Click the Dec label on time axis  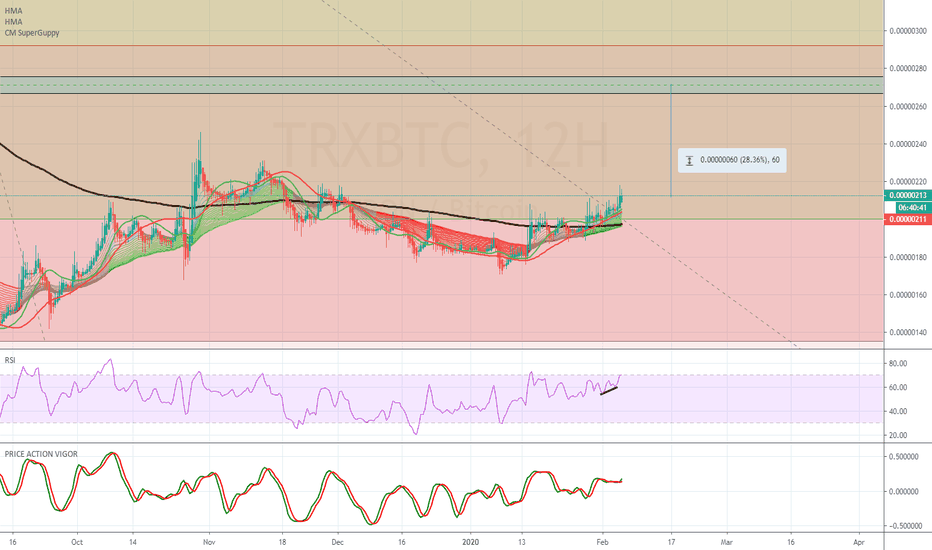(x=338, y=542)
